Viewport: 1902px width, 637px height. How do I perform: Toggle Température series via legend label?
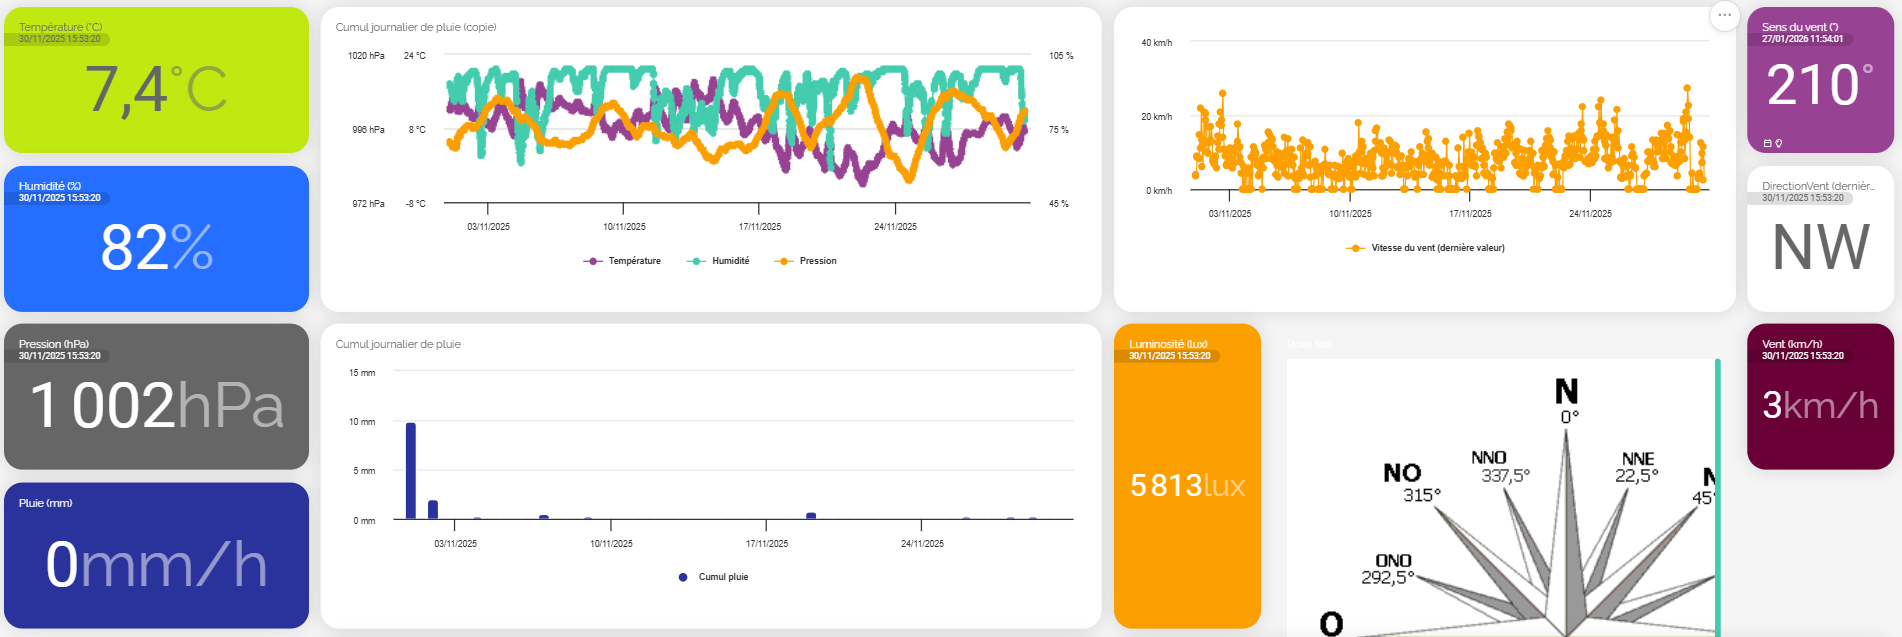[x=634, y=261]
